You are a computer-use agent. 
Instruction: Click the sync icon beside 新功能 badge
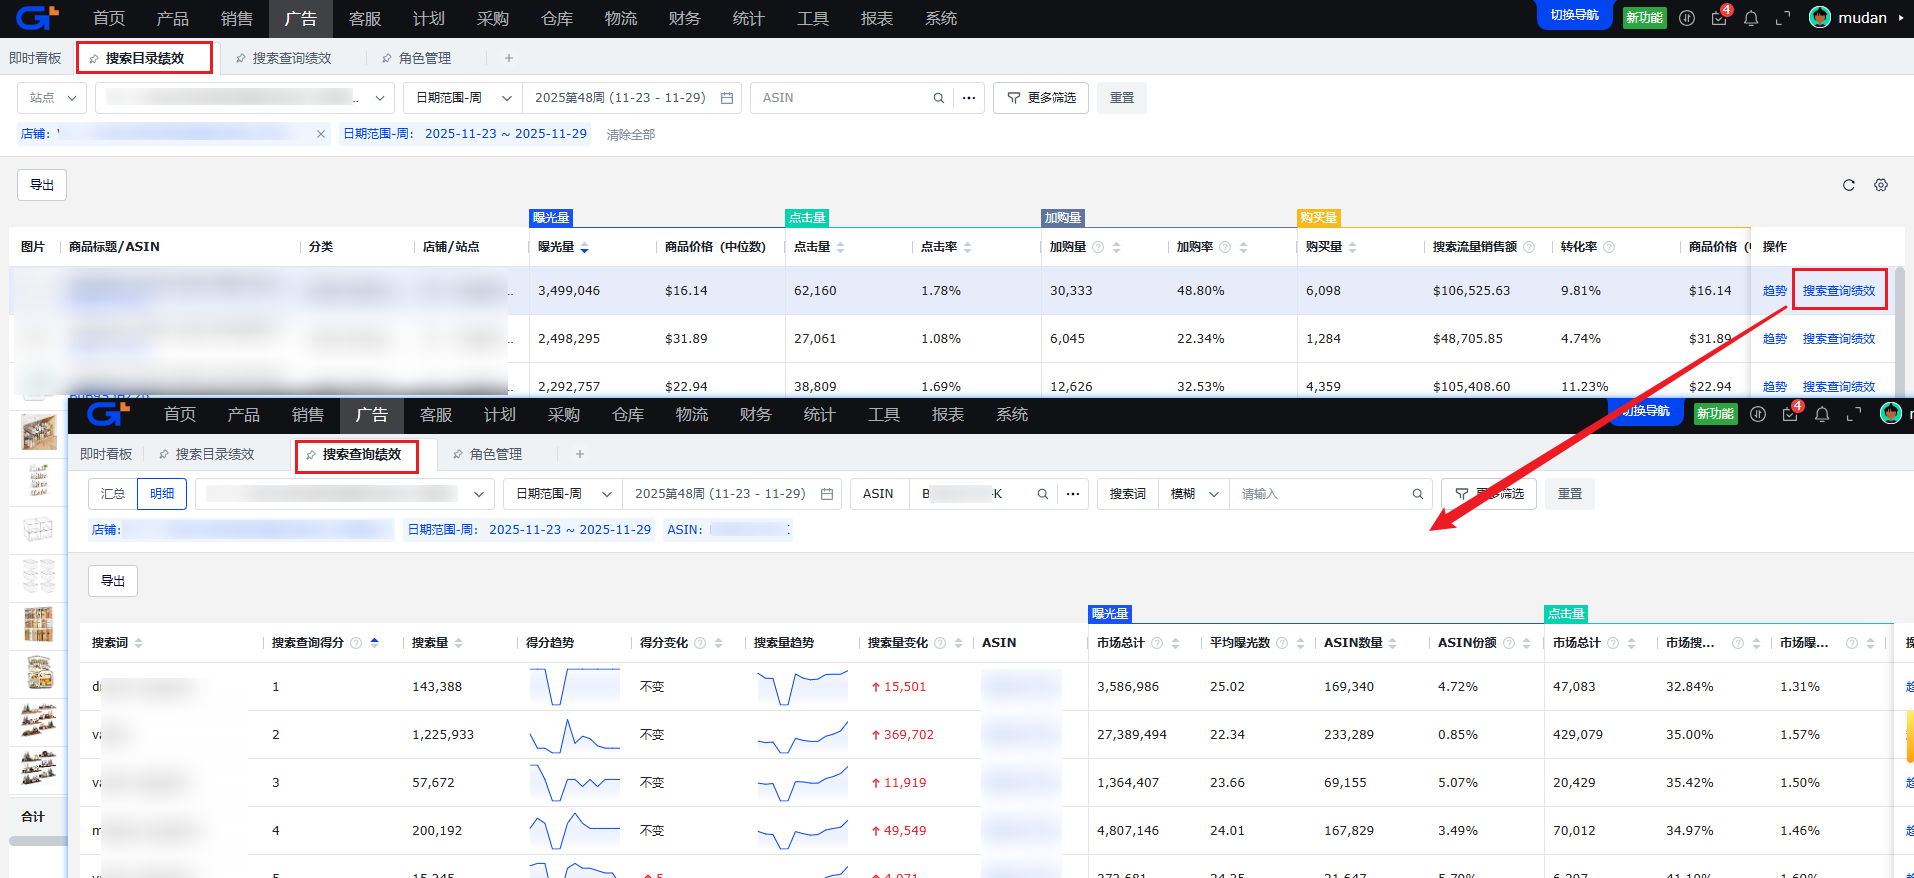click(x=1687, y=18)
